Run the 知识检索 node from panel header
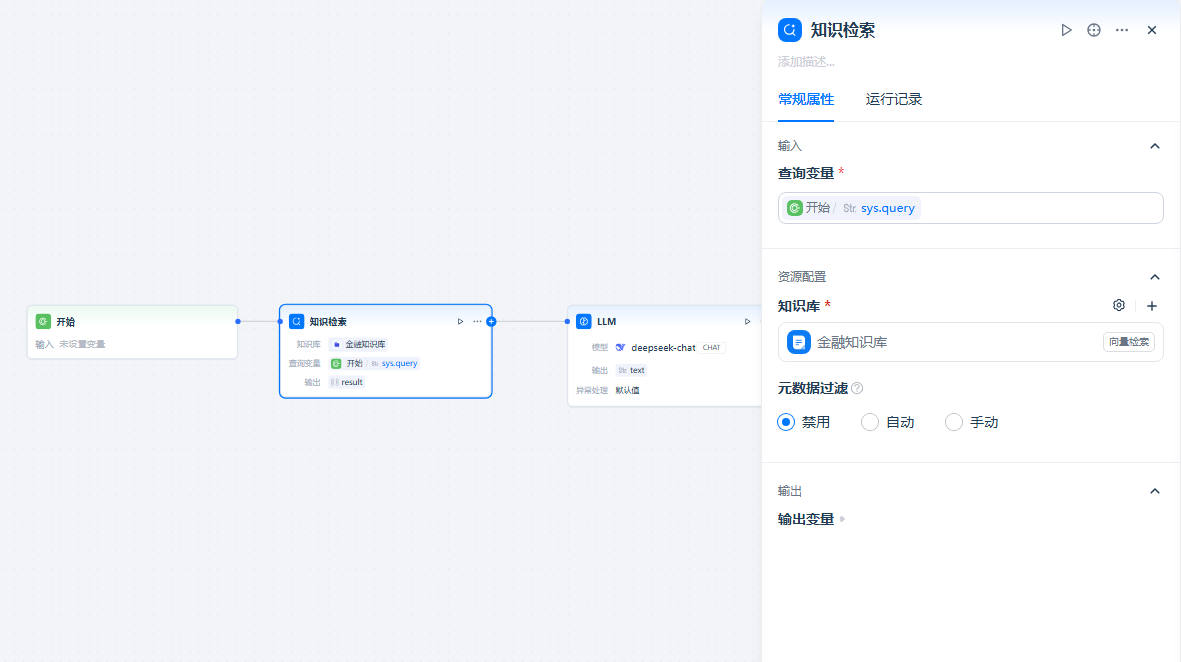This screenshot has height=662, width=1181. 1066,30
